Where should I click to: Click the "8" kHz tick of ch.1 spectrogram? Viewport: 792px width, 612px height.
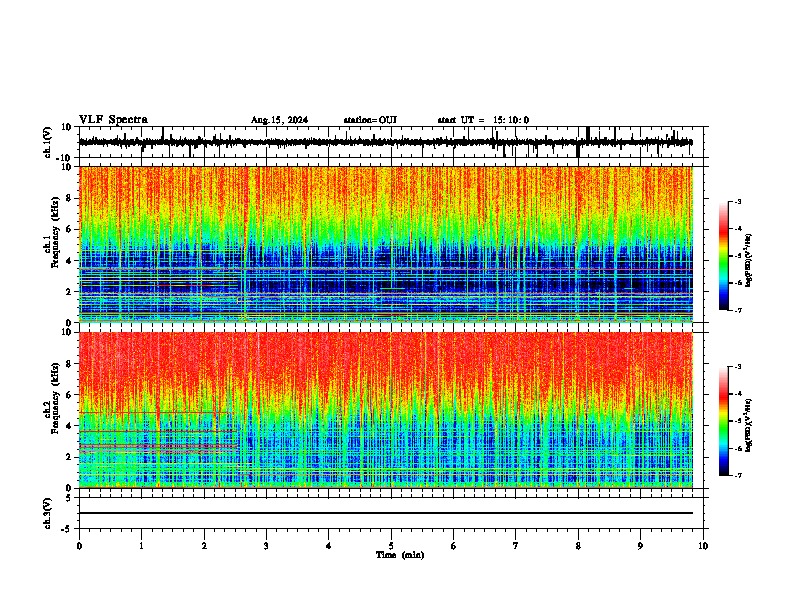pyautogui.click(x=69, y=198)
